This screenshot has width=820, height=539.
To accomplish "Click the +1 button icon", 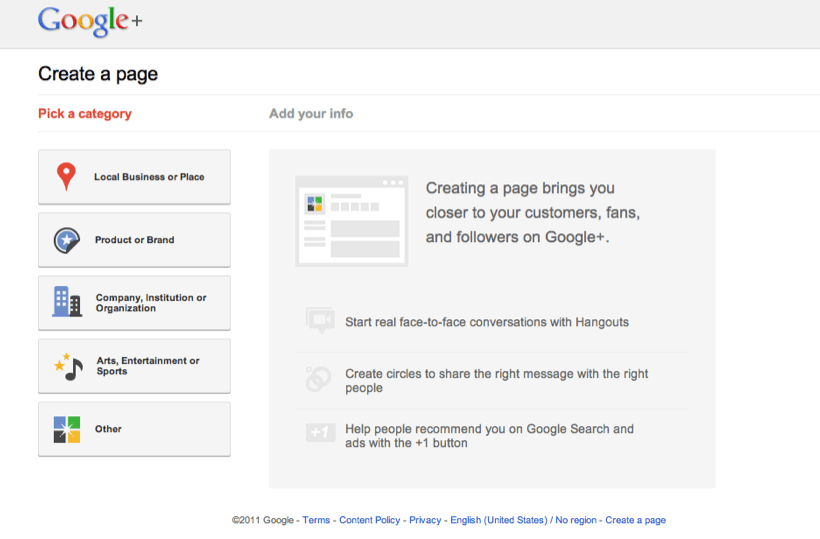I will coord(319,433).
